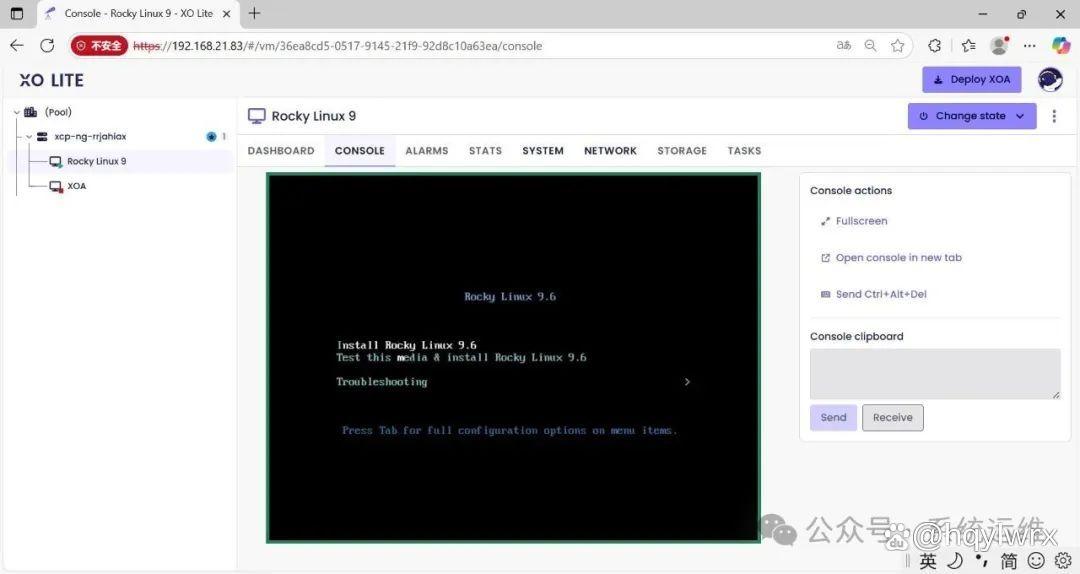Open the three-dot VM options menu

(x=1054, y=116)
